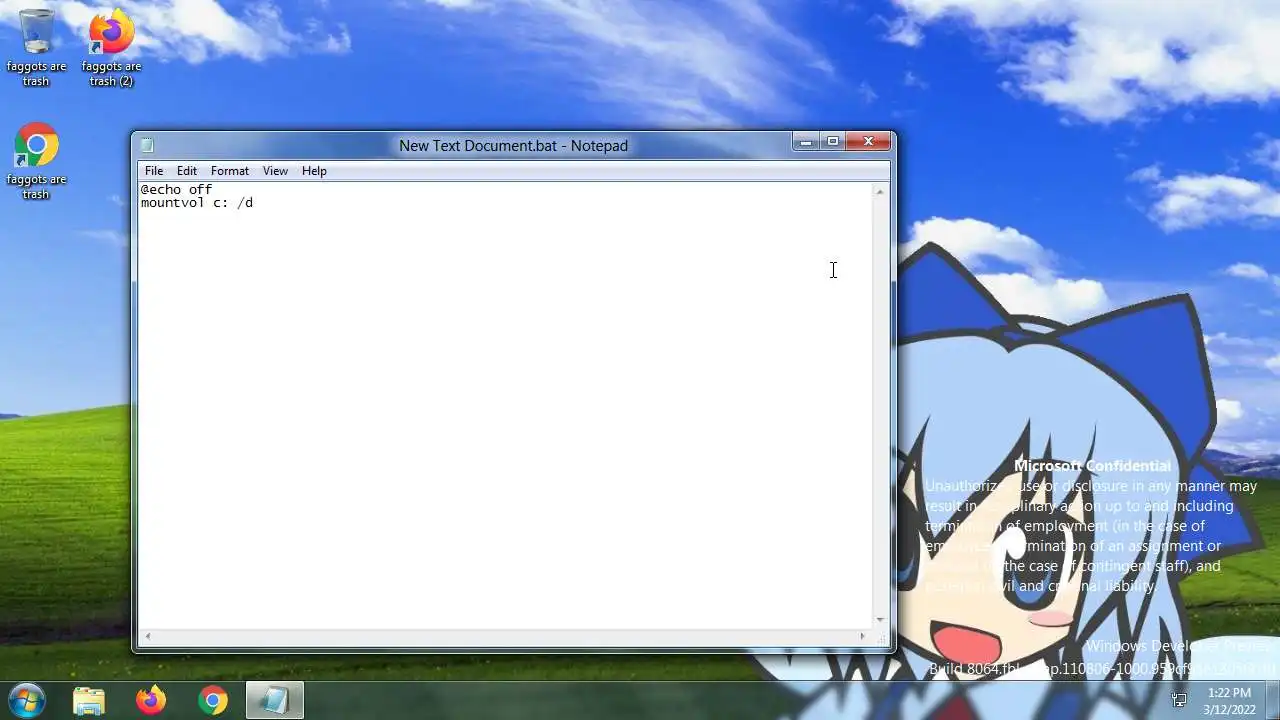Select the Chrome shortcut on the desktop
Viewport: 1280px width, 720px height.
pos(36,161)
